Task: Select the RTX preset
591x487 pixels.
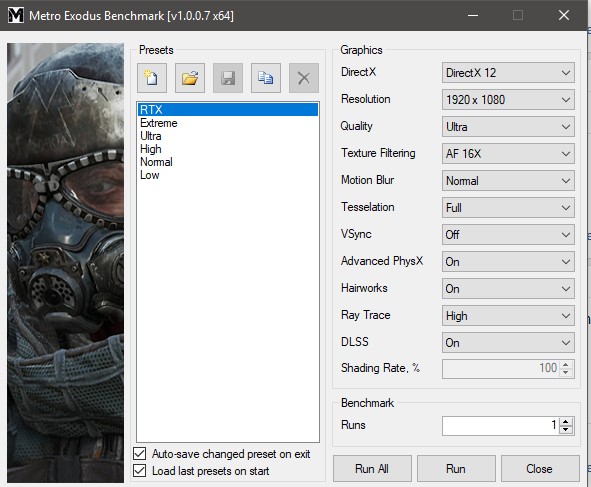Action: [228, 110]
